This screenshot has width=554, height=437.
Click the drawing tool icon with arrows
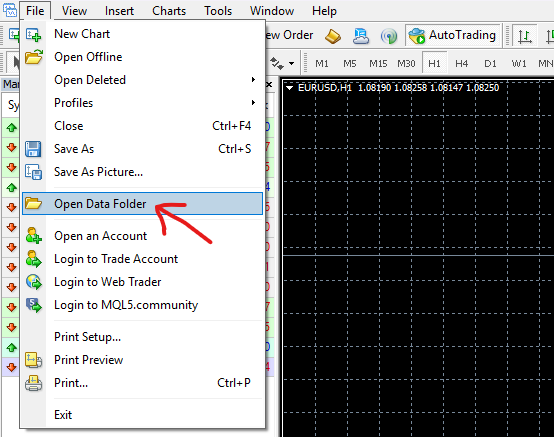pos(277,64)
